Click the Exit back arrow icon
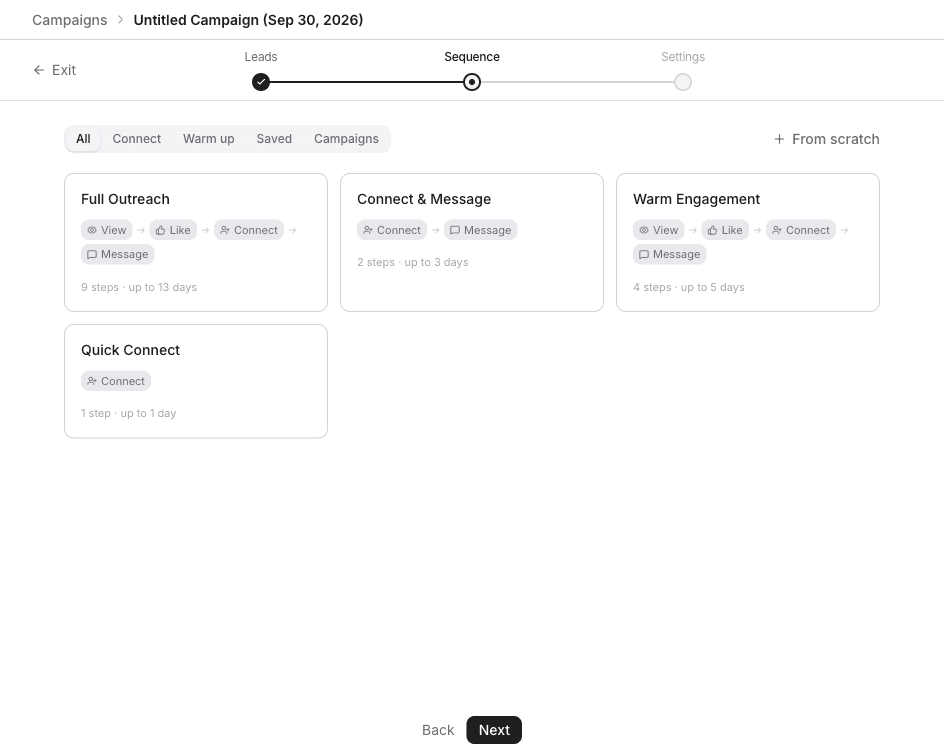 [39, 70]
